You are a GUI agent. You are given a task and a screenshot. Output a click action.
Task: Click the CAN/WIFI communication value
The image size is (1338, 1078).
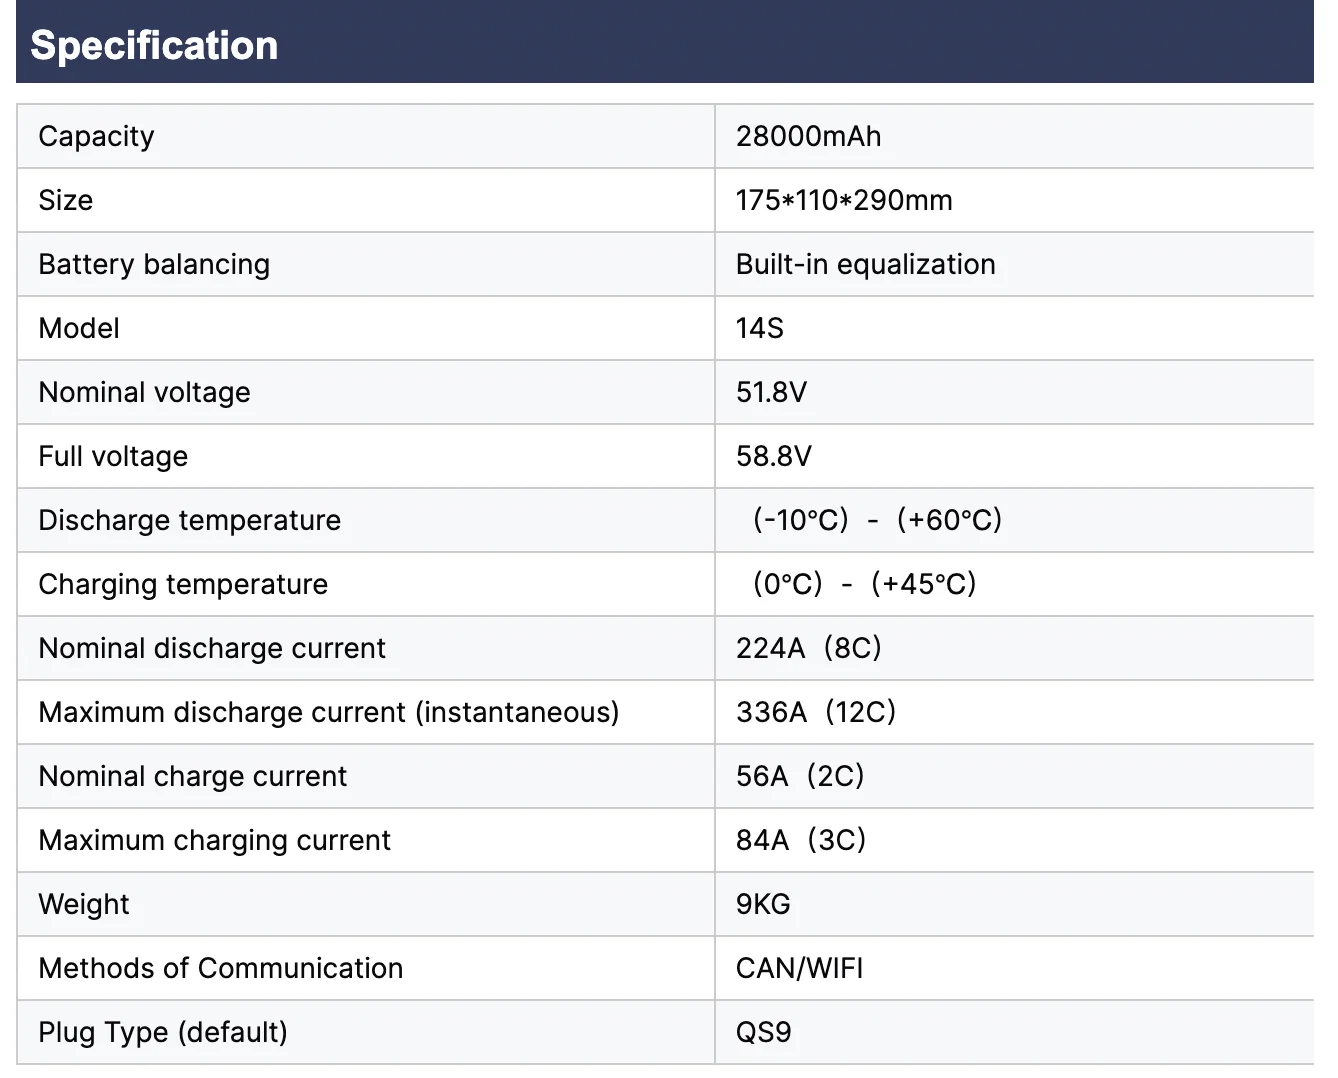799,968
